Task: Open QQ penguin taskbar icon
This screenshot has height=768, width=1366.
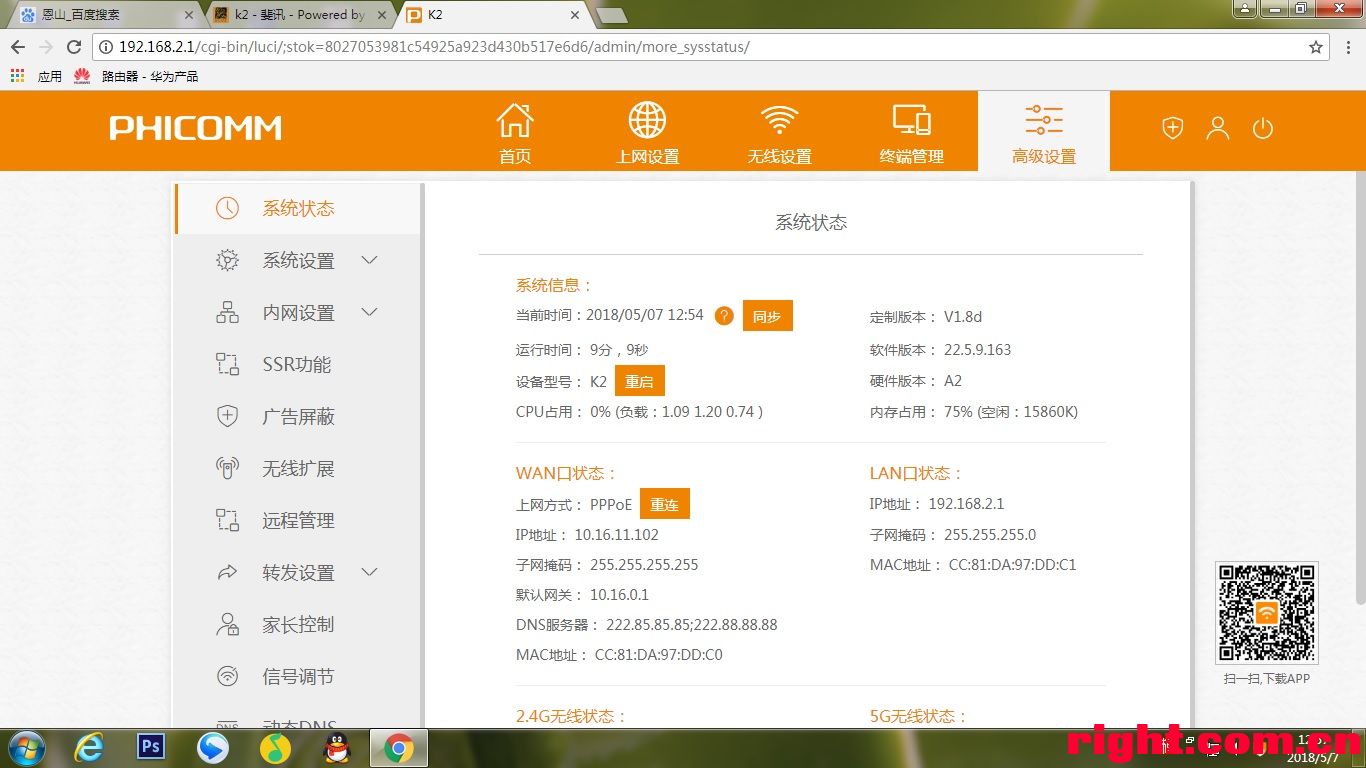Action: coord(337,747)
